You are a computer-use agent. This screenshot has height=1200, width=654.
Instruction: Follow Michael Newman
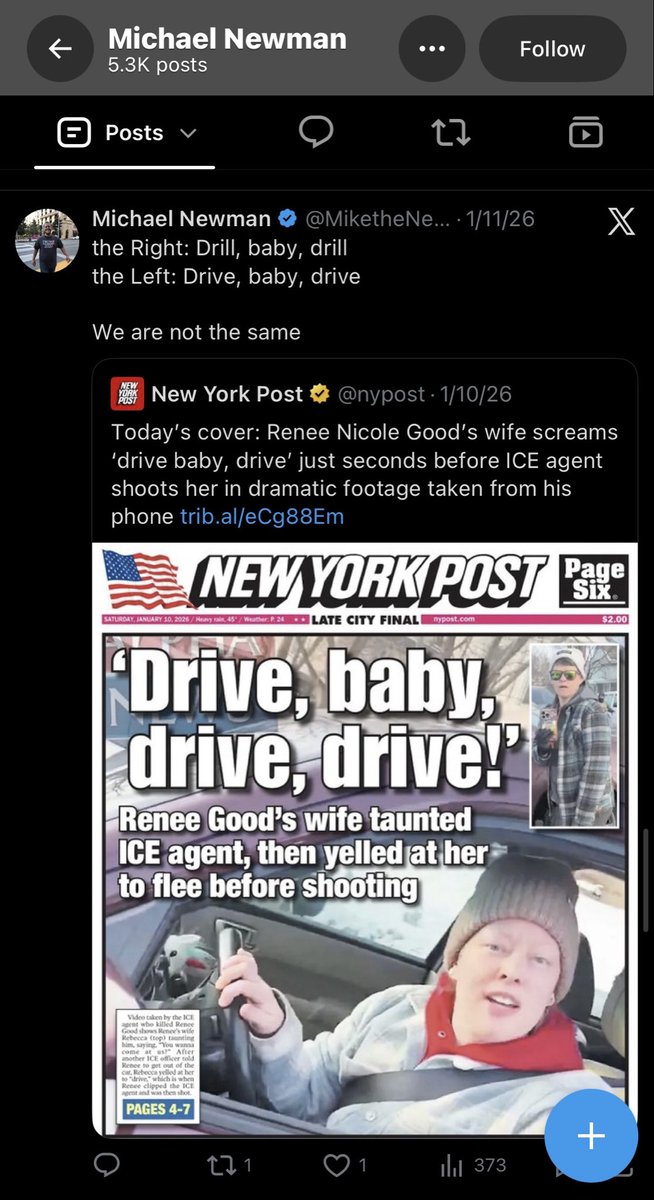[552, 49]
